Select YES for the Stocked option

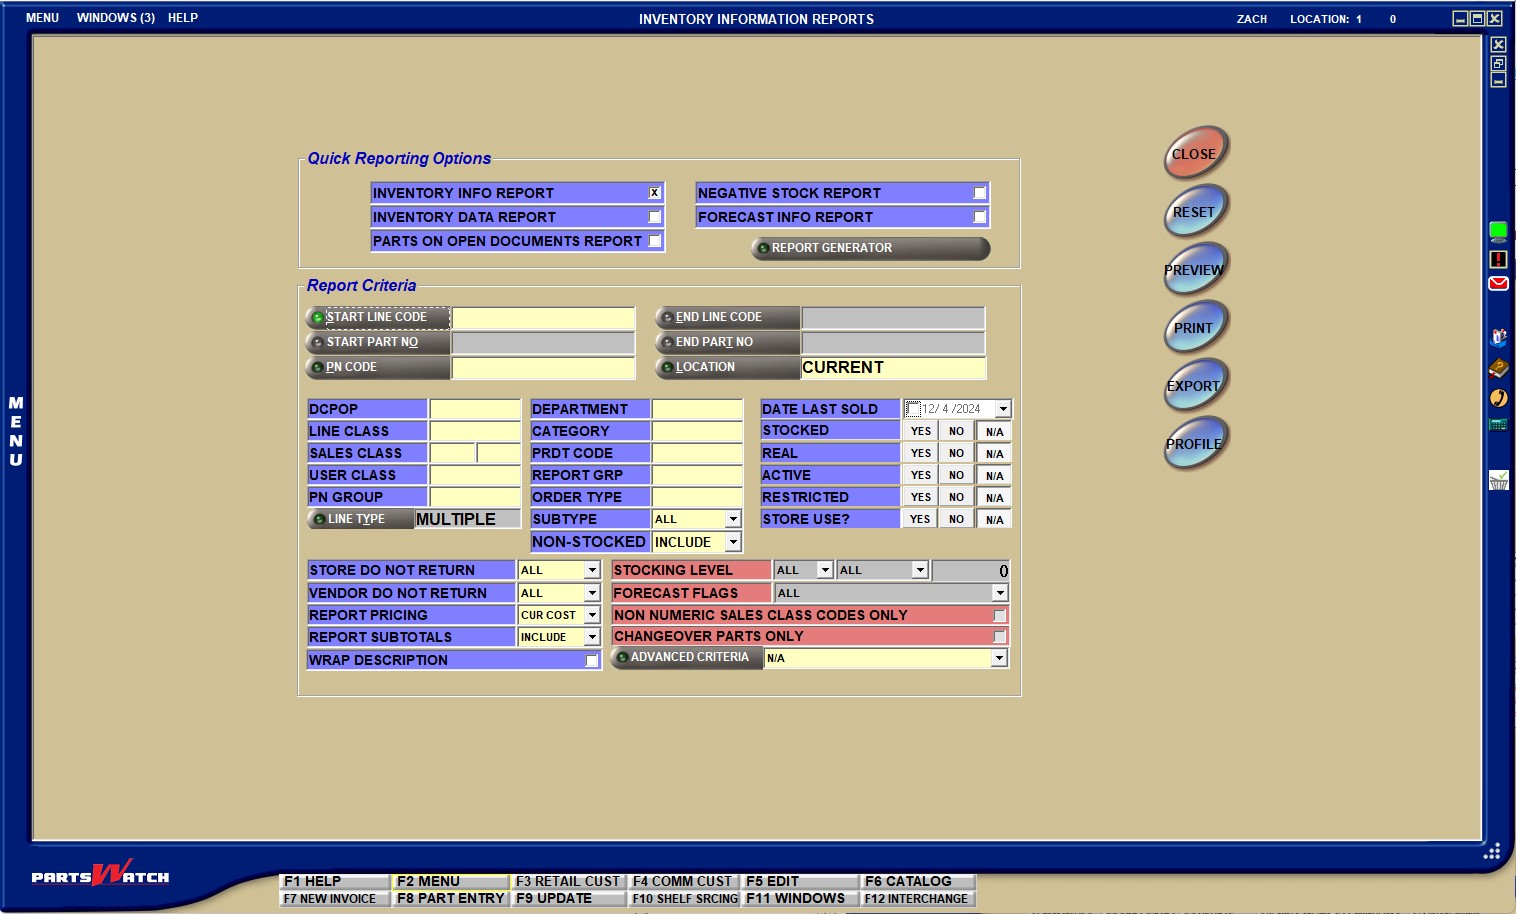920,431
